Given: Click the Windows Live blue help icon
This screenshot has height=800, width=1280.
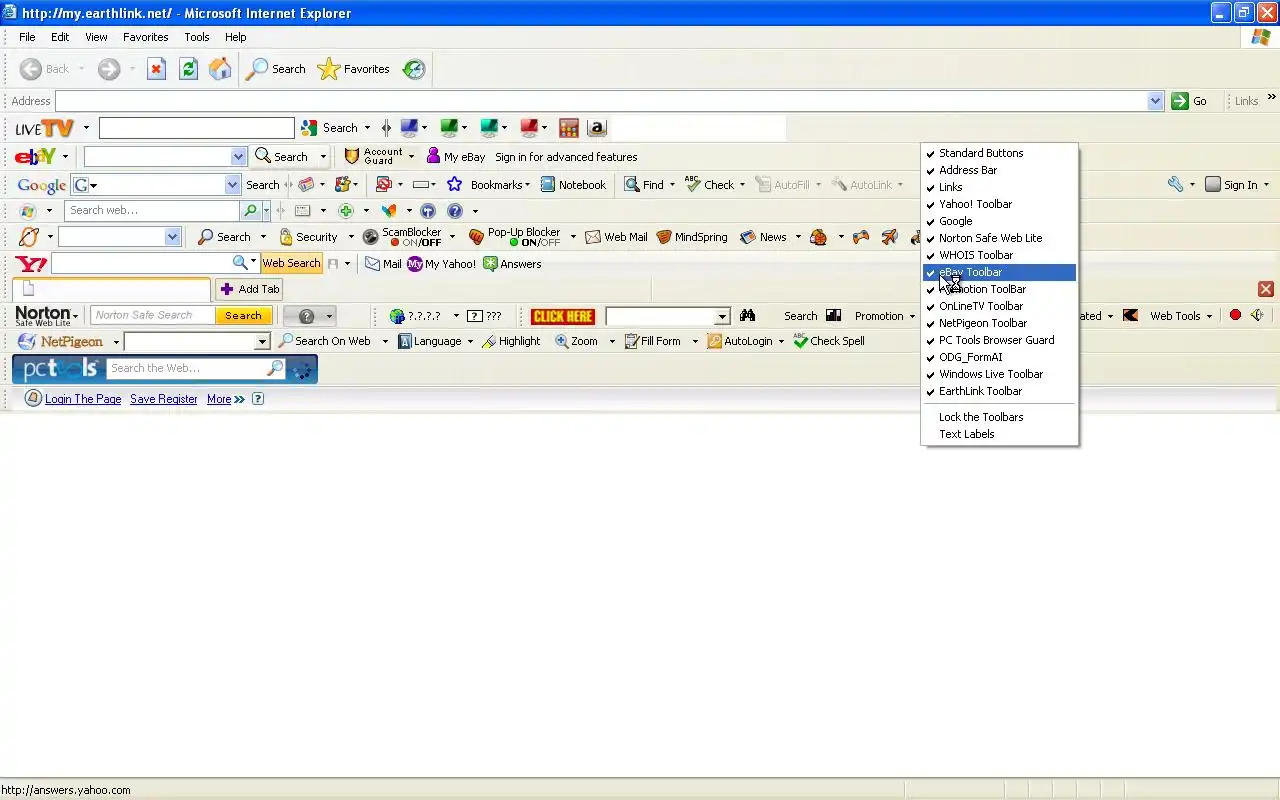Looking at the screenshot, I should click(455, 211).
